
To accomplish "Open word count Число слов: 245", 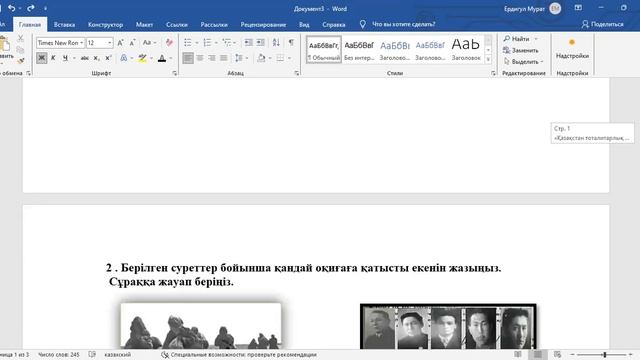I will coord(59,355).
